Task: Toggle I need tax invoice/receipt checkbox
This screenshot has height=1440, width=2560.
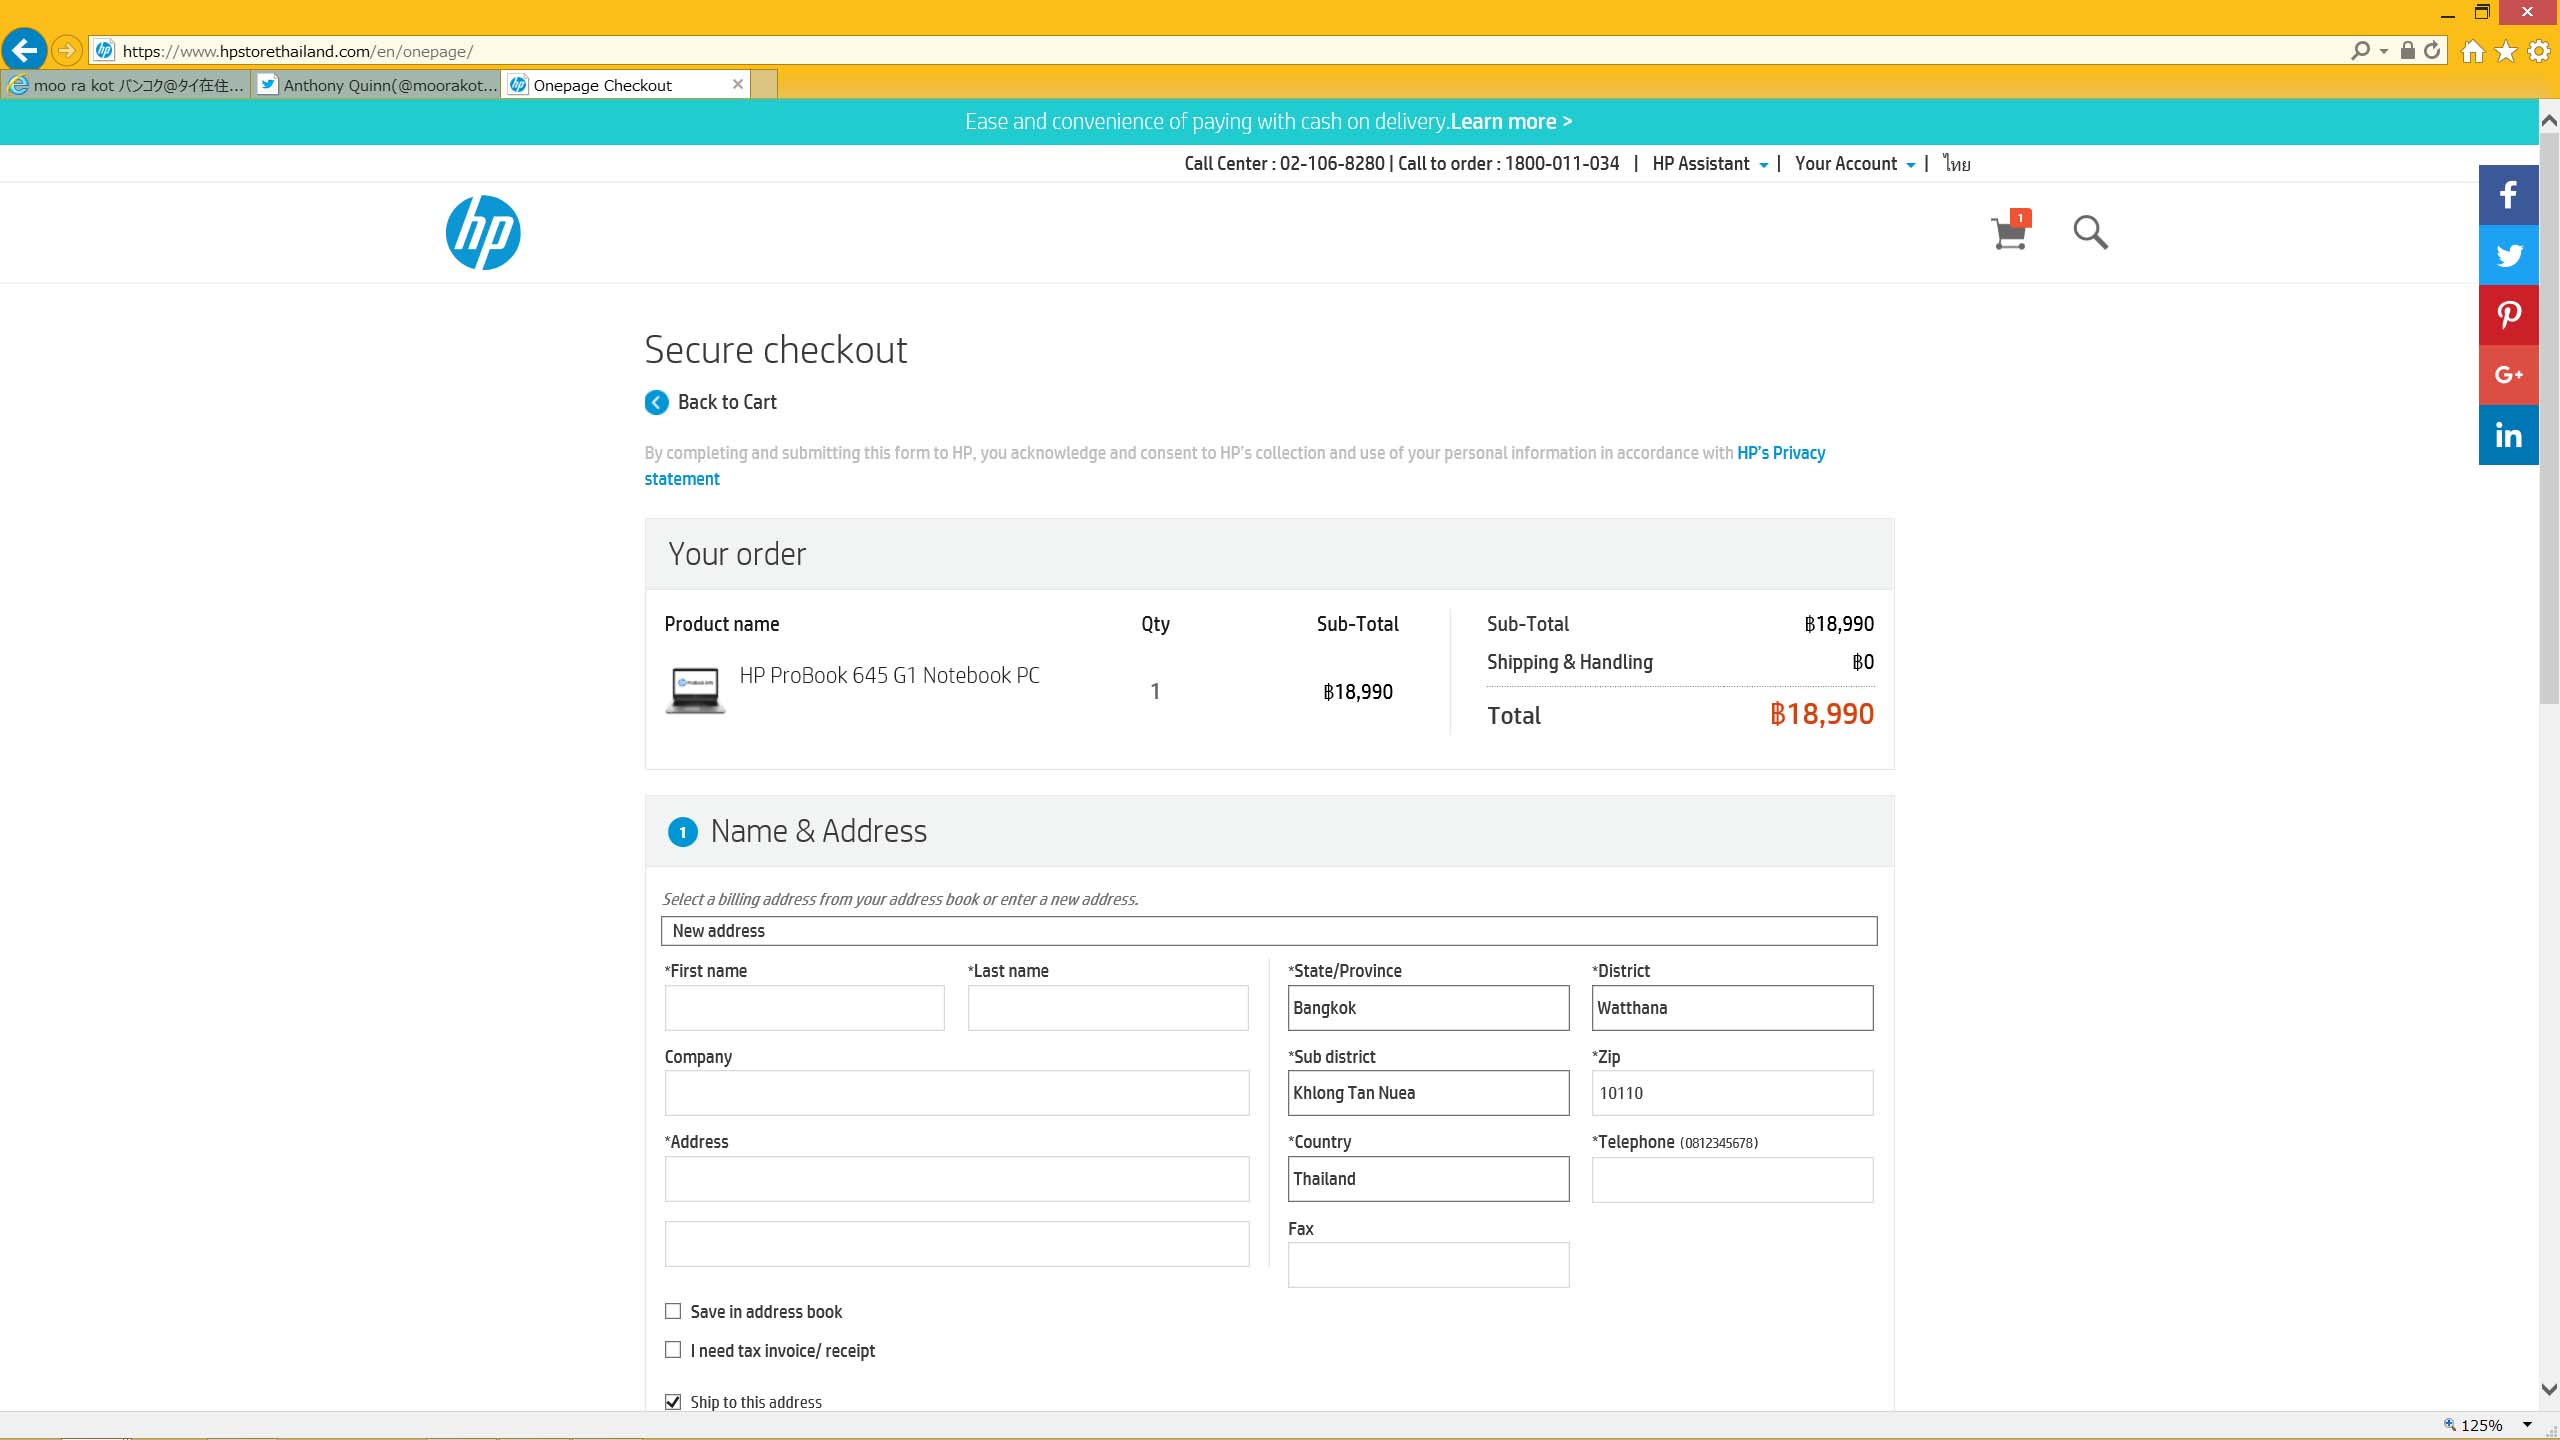Action: click(673, 1350)
